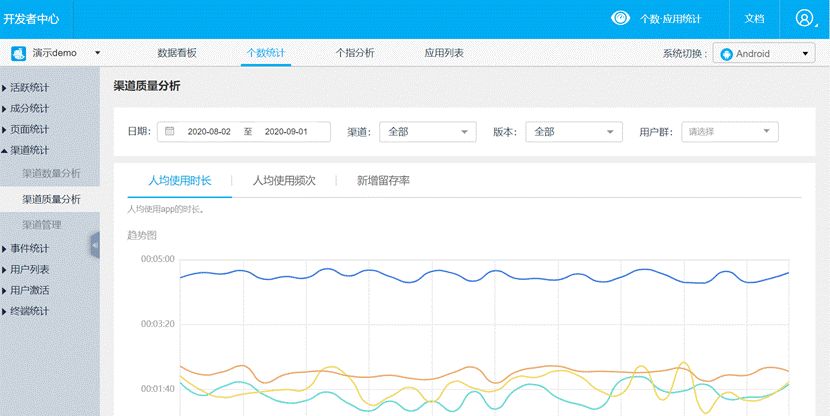Open the user account avatar menu
830x416 pixels.
805,19
